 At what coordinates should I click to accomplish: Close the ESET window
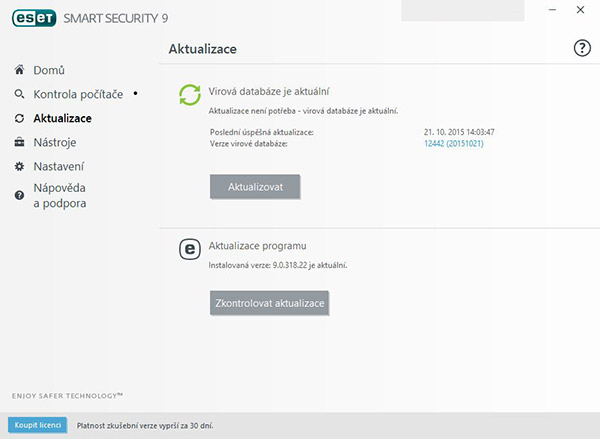[580, 10]
